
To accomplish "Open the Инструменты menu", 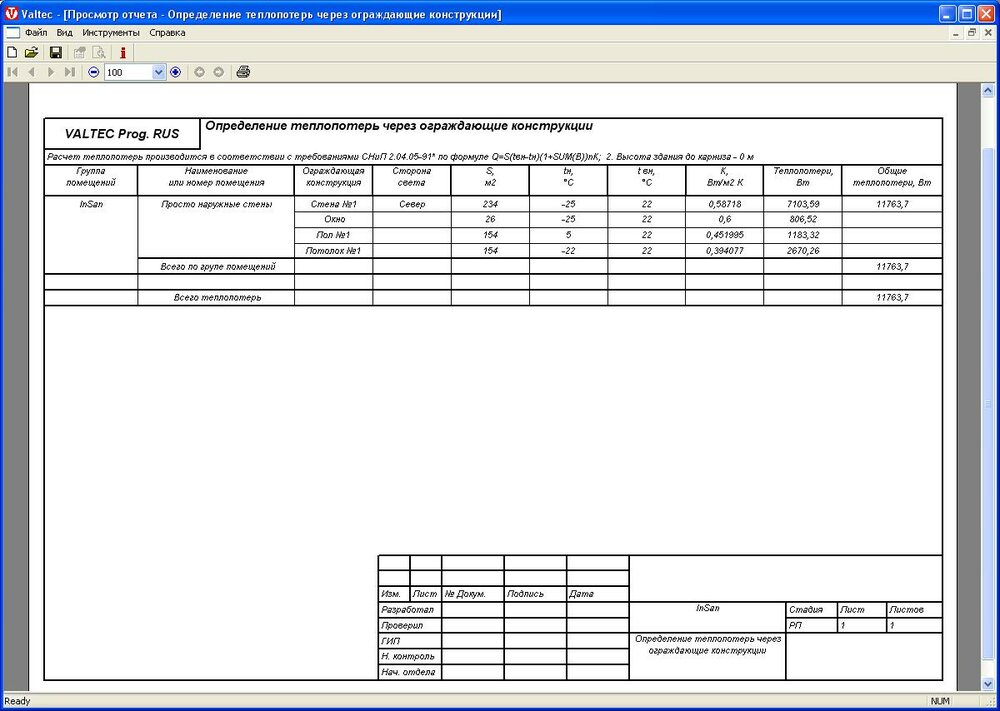I will (111, 33).
